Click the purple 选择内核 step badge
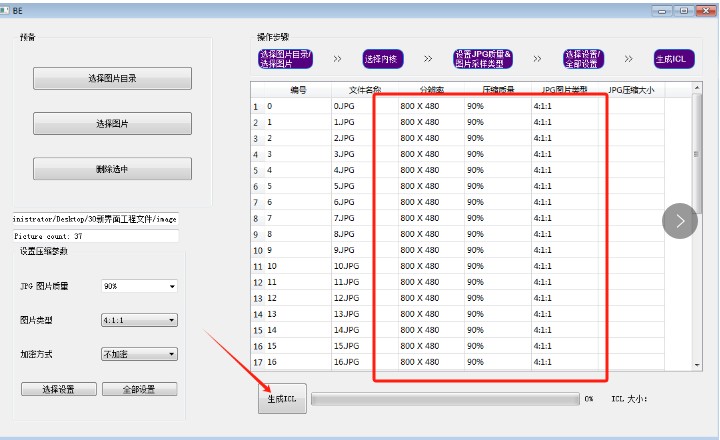Viewport: 720px width, 440px height. pyautogui.click(x=383, y=59)
